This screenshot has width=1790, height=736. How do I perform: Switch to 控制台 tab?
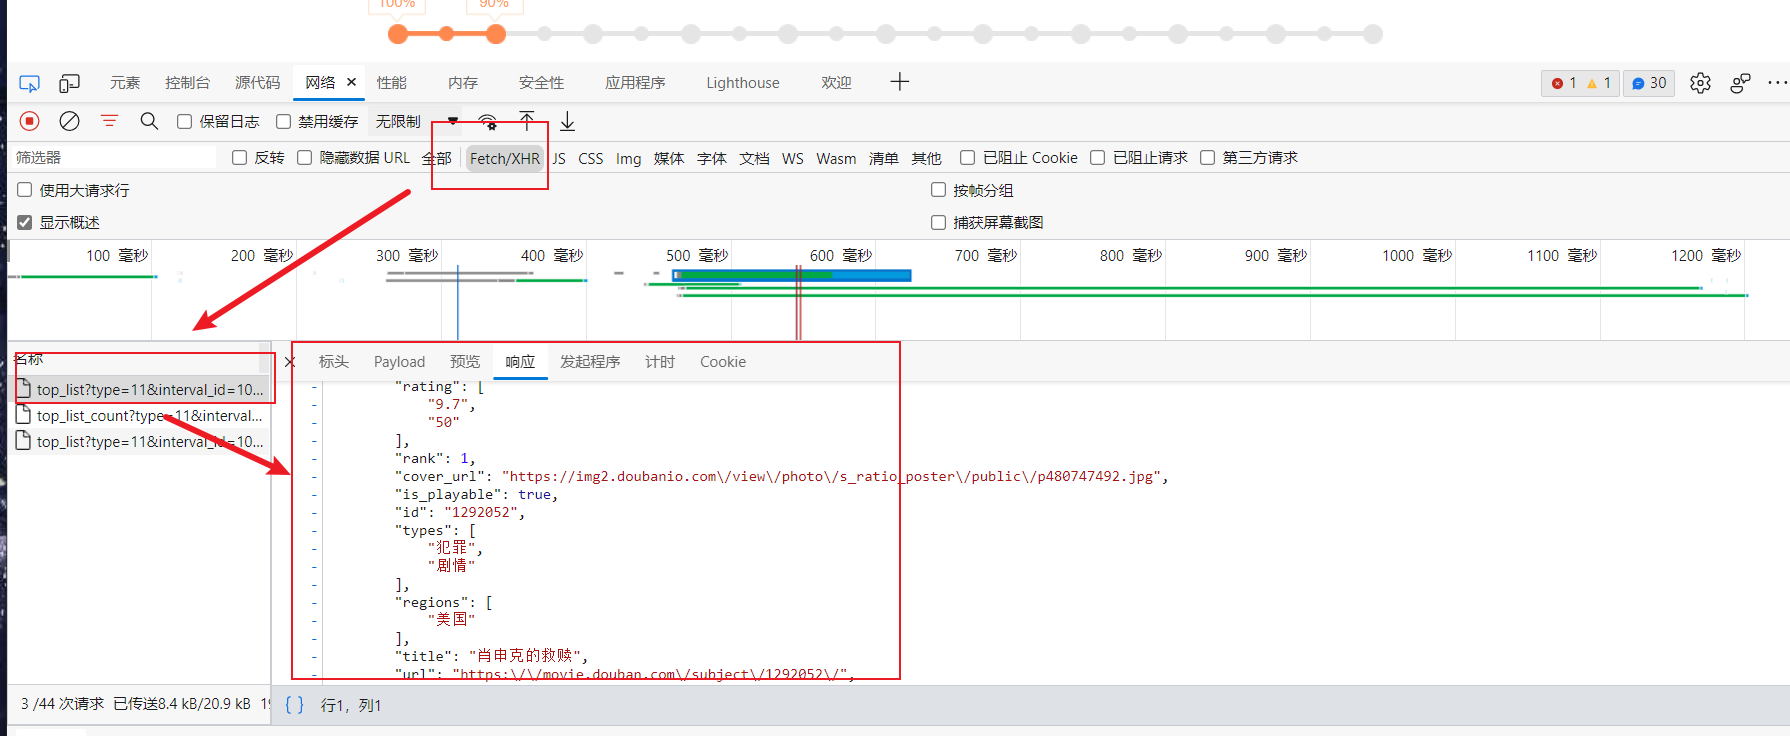click(x=187, y=83)
